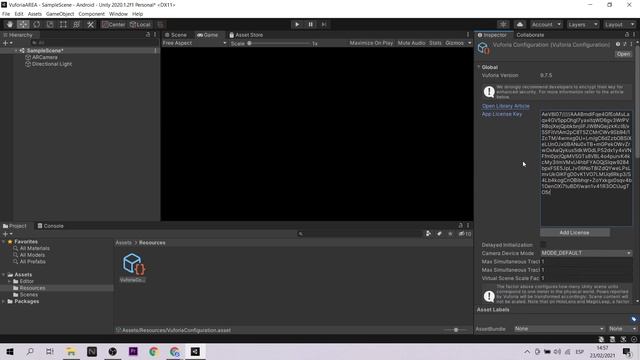Open the Account dropdown

pyautogui.click(x=546, y=24)
